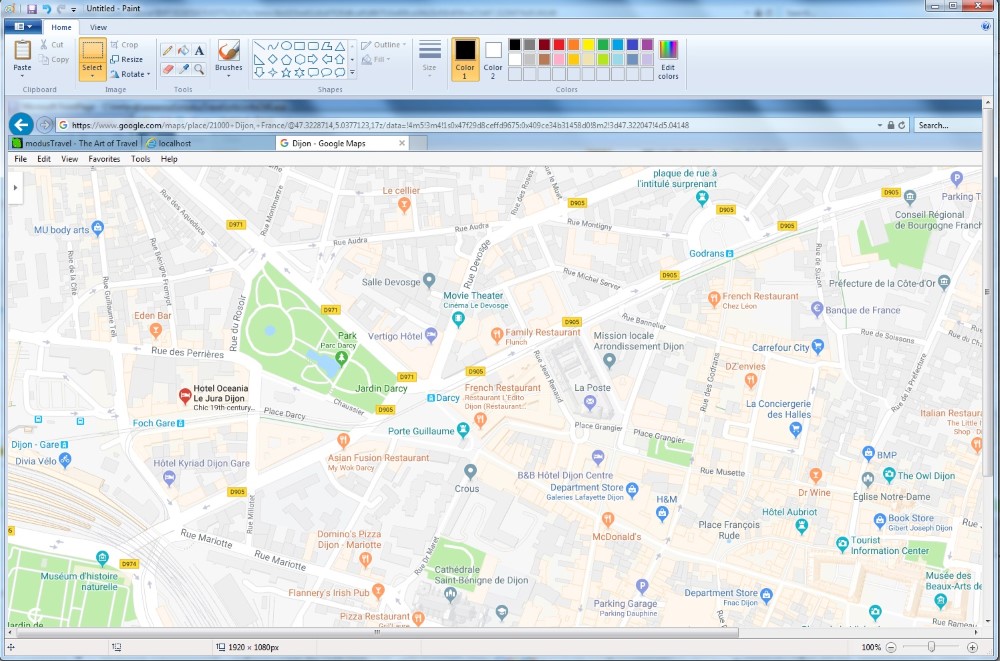This screenshot has width=1000, height=661.
Task: Click the zoom out minus button
Action: 892,647
